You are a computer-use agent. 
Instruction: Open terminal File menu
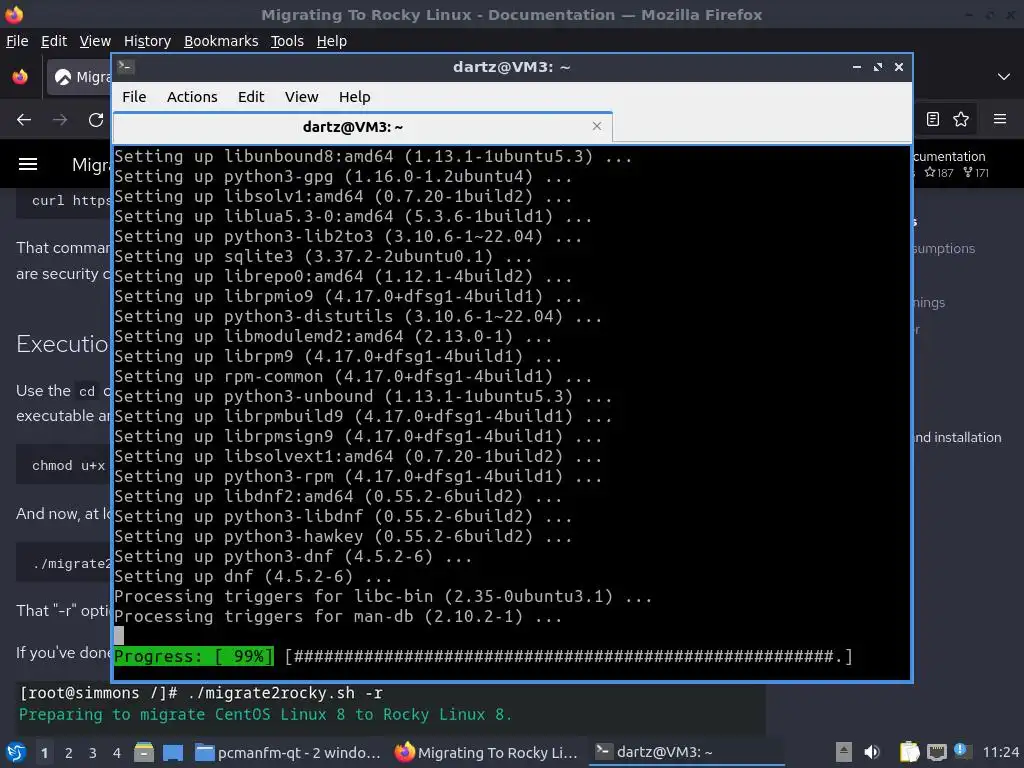click(x=134, y=97)
